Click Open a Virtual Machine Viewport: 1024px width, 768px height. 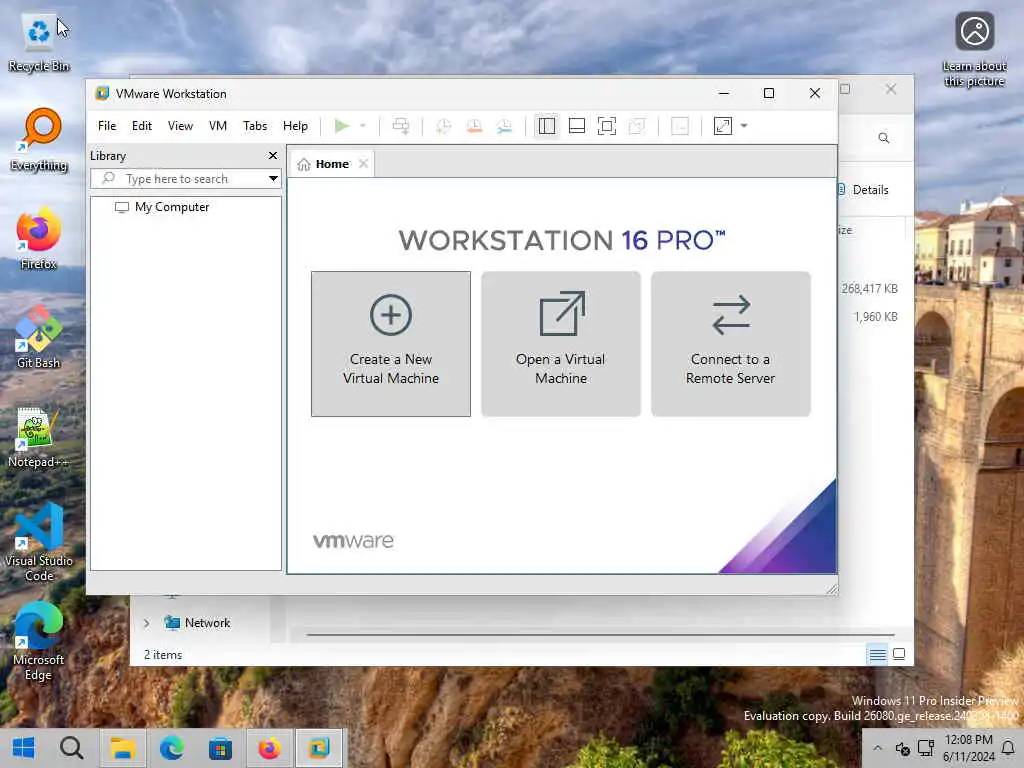point(560,344)
